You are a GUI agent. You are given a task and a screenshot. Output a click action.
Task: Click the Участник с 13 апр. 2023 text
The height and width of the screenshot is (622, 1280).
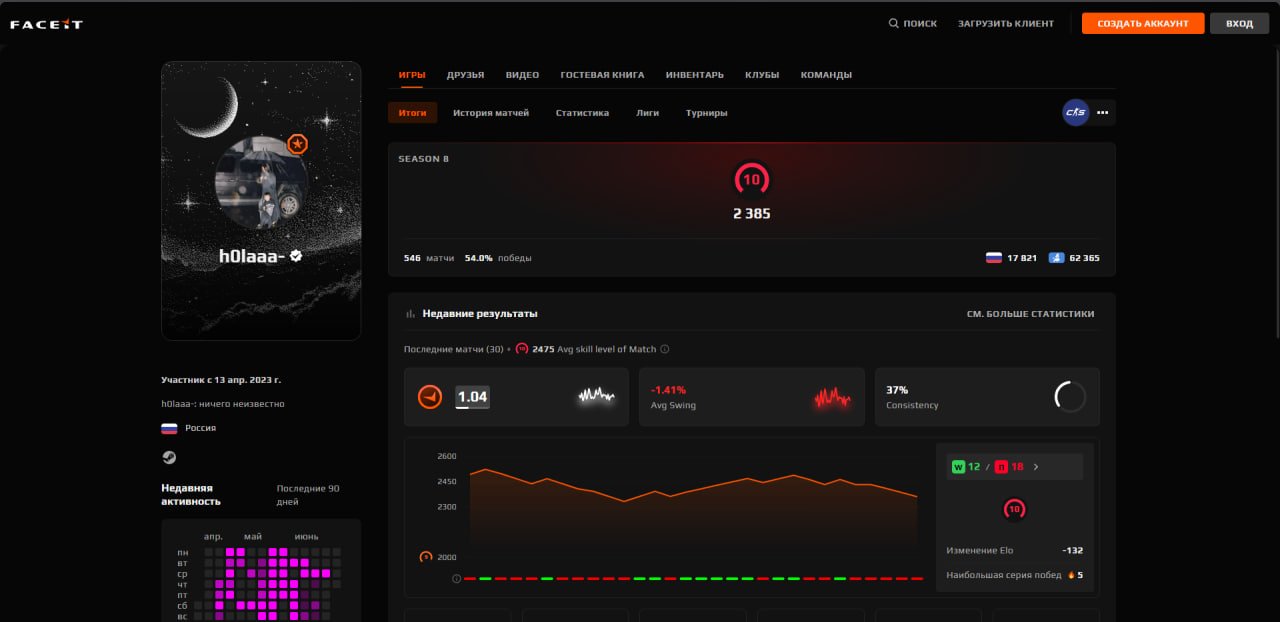coord(221,380)
